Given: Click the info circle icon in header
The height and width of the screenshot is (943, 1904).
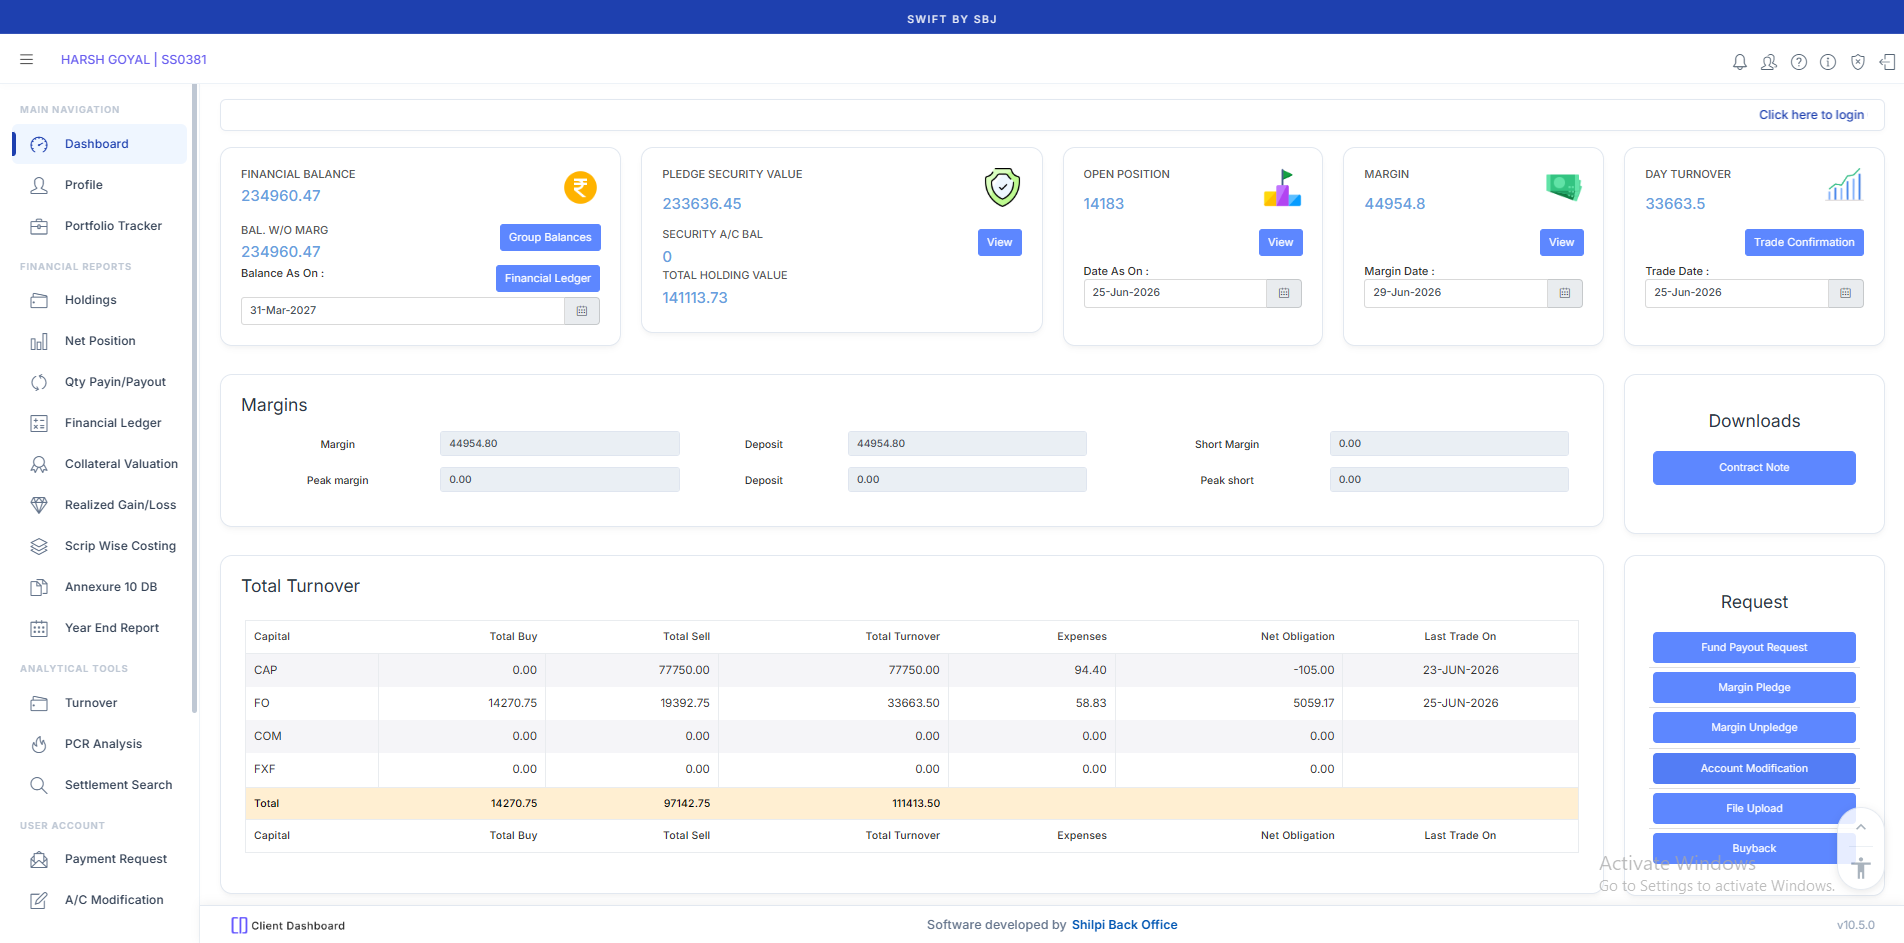Looking at the screenshot, I should coord(1828,62).
